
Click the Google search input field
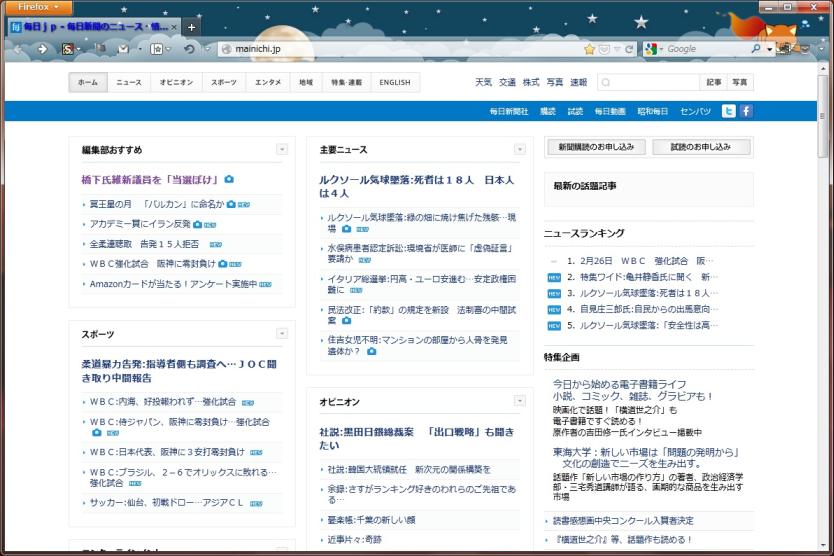point(707,49)
